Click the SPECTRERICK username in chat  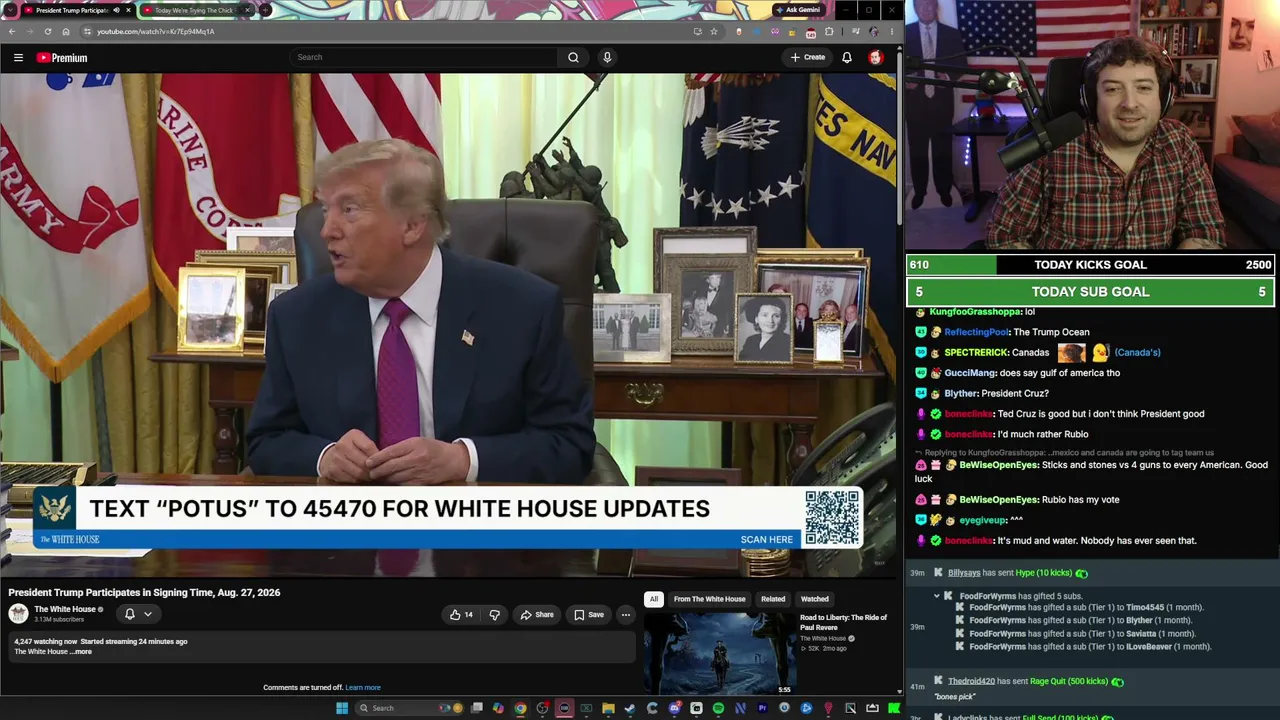coord(976,353)
